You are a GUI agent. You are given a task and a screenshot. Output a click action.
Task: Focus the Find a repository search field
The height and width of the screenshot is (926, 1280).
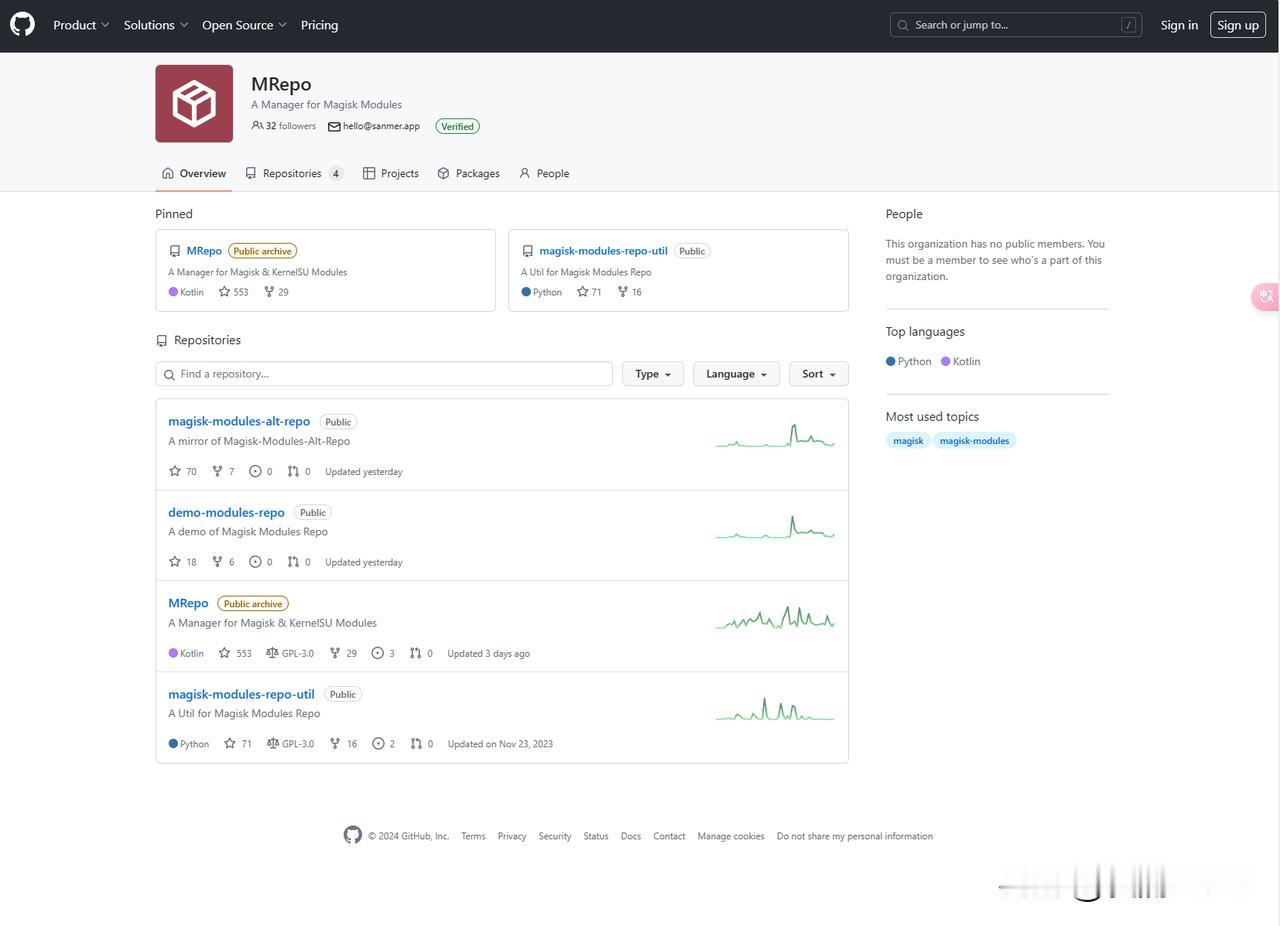pyautogui.click(x=384, y=374)
